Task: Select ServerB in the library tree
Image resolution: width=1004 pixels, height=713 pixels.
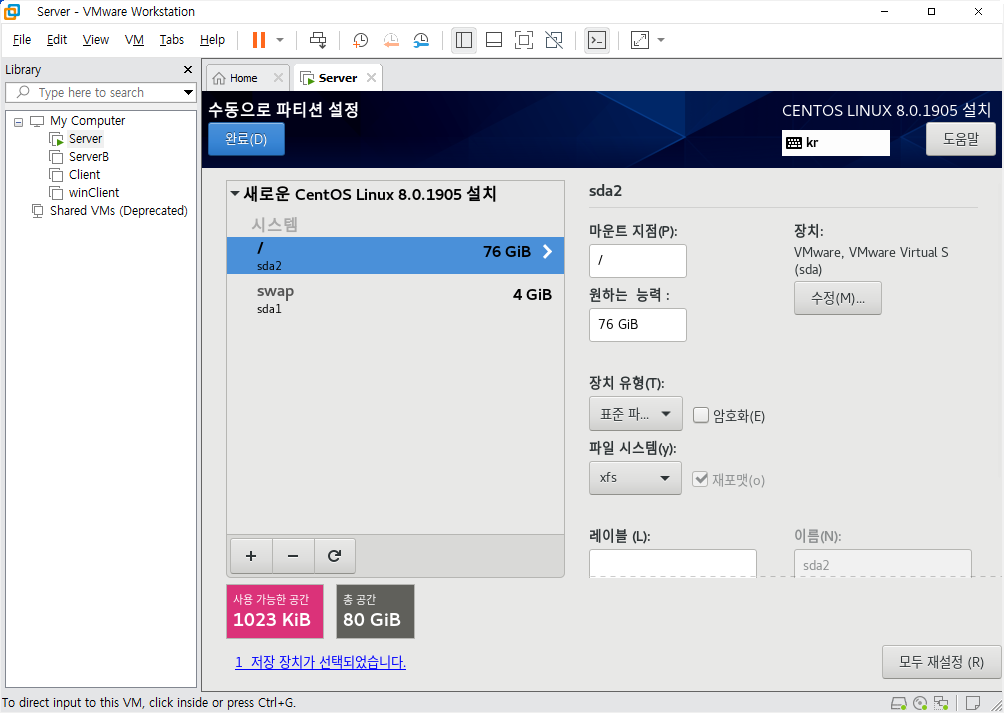Action: click(x=88, y=157)
